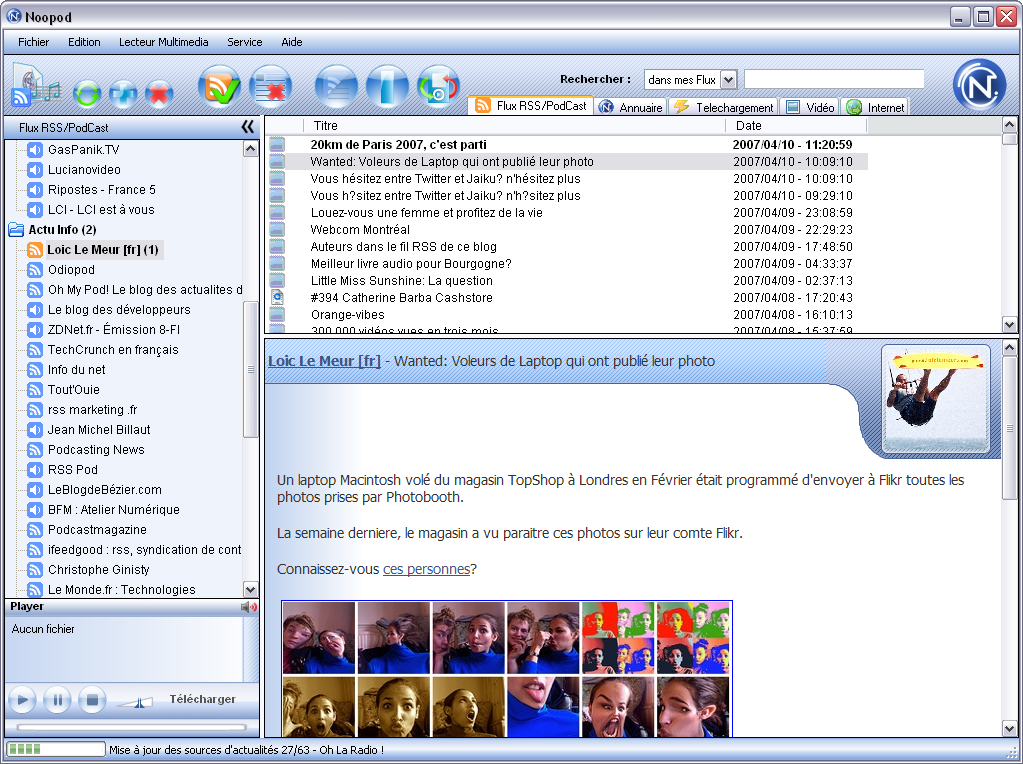Click the audio icon beside LeBlogdeBézier.com
The height and width of the screenshot is (764, 1023).
pyautogui.click(x=35, y=490)
